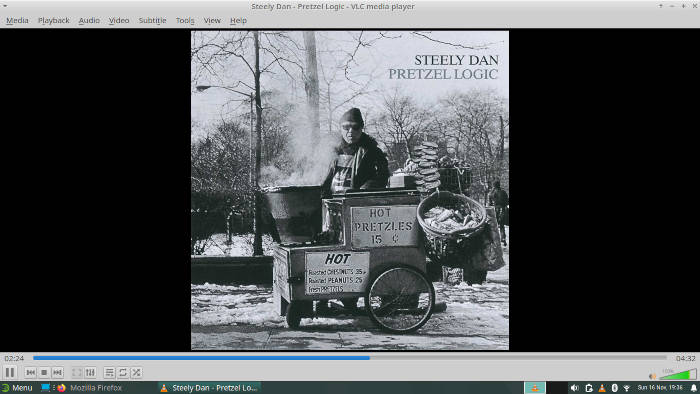This screenshot has height=394, width=700.
Task: Open network Wi-Fi tray icon
Action: [x=627, y=388]
